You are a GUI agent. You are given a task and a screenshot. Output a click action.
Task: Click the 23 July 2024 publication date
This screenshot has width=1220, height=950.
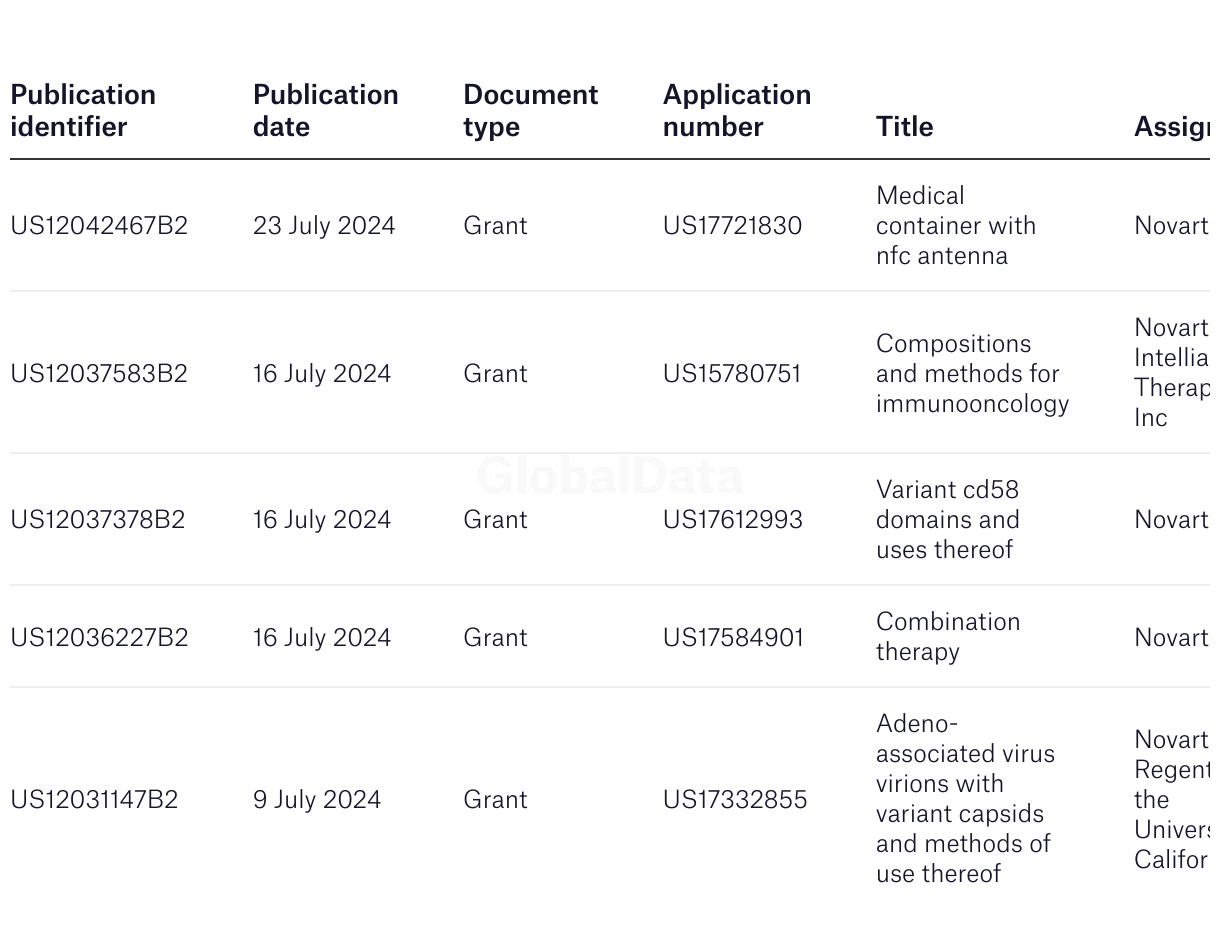pyautogui.click(x=324, y=225)
